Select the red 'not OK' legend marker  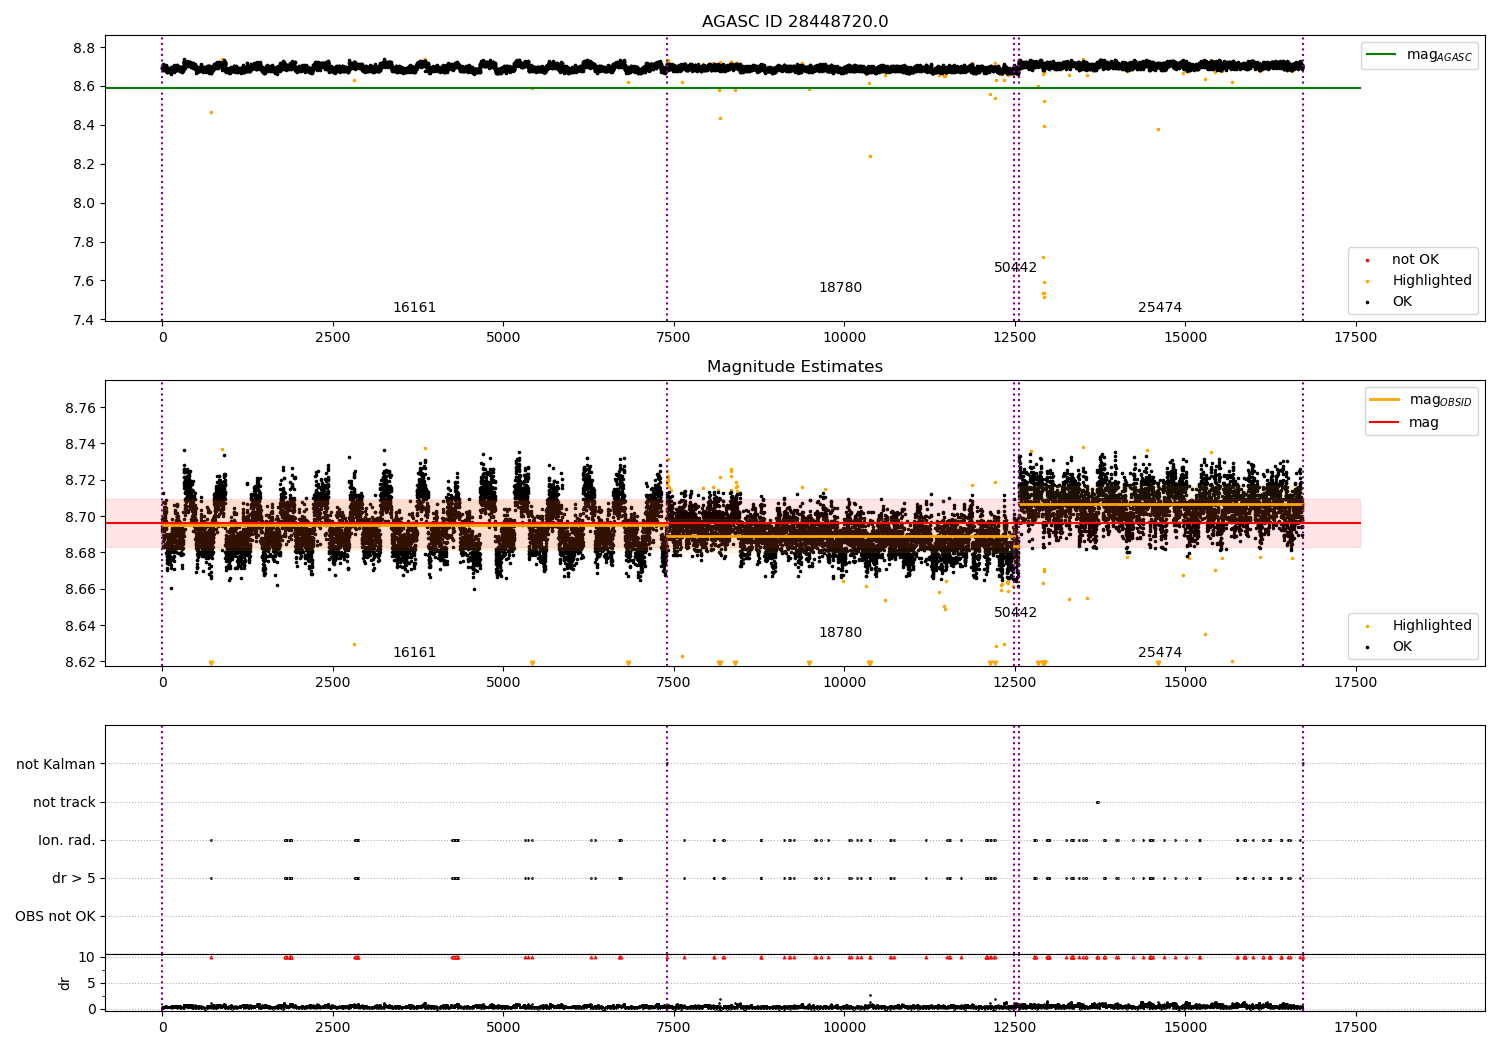(1367, 260)
